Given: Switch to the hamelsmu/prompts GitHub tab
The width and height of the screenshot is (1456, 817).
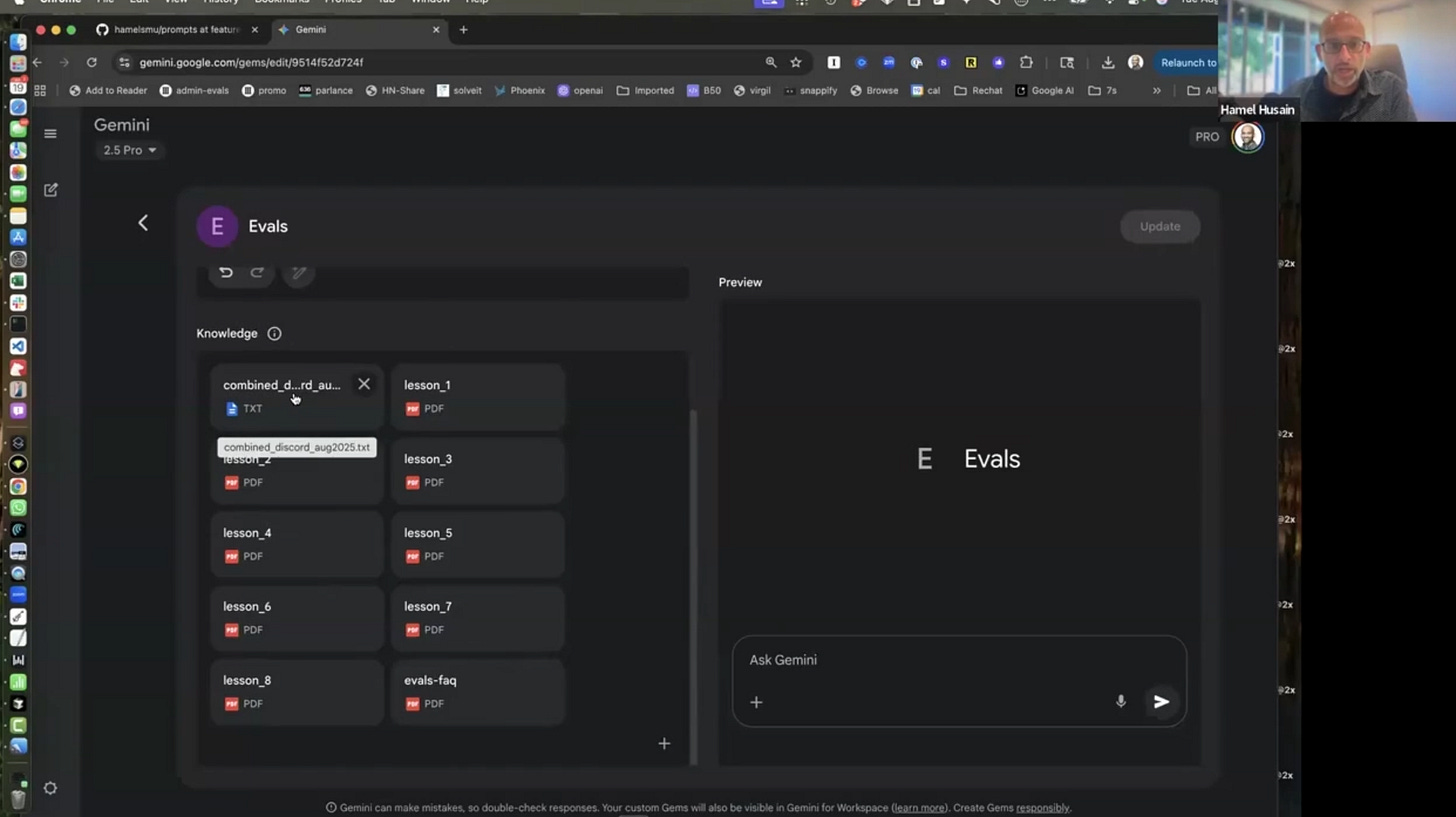Looking at the screenshot, I should tap(177, 30).
